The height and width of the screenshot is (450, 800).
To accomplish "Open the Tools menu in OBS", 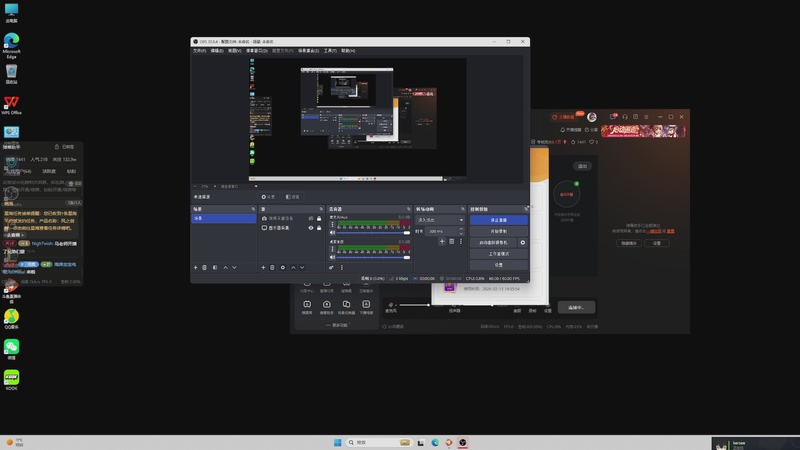I will click(x=330, y=50).
